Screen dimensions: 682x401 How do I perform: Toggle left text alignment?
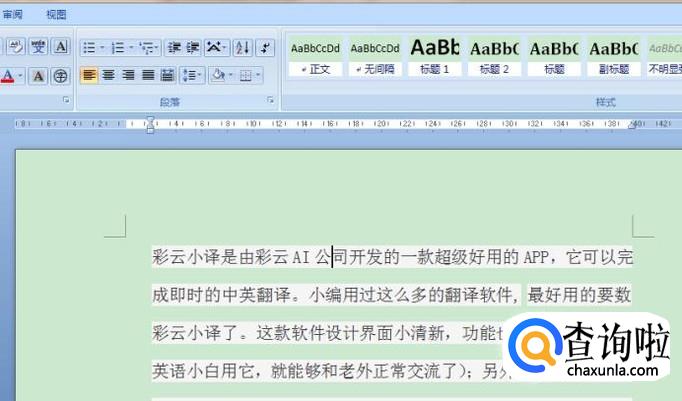click(89, 75)
